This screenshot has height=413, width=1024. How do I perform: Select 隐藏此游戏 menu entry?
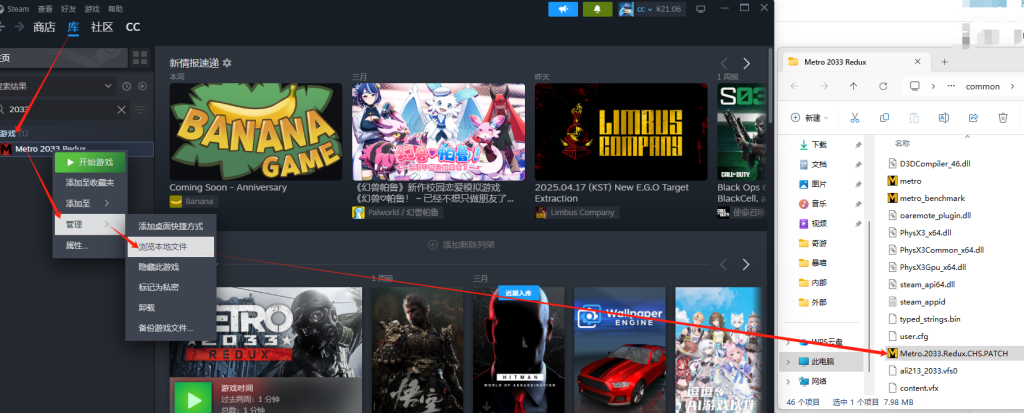pos(170,267)
